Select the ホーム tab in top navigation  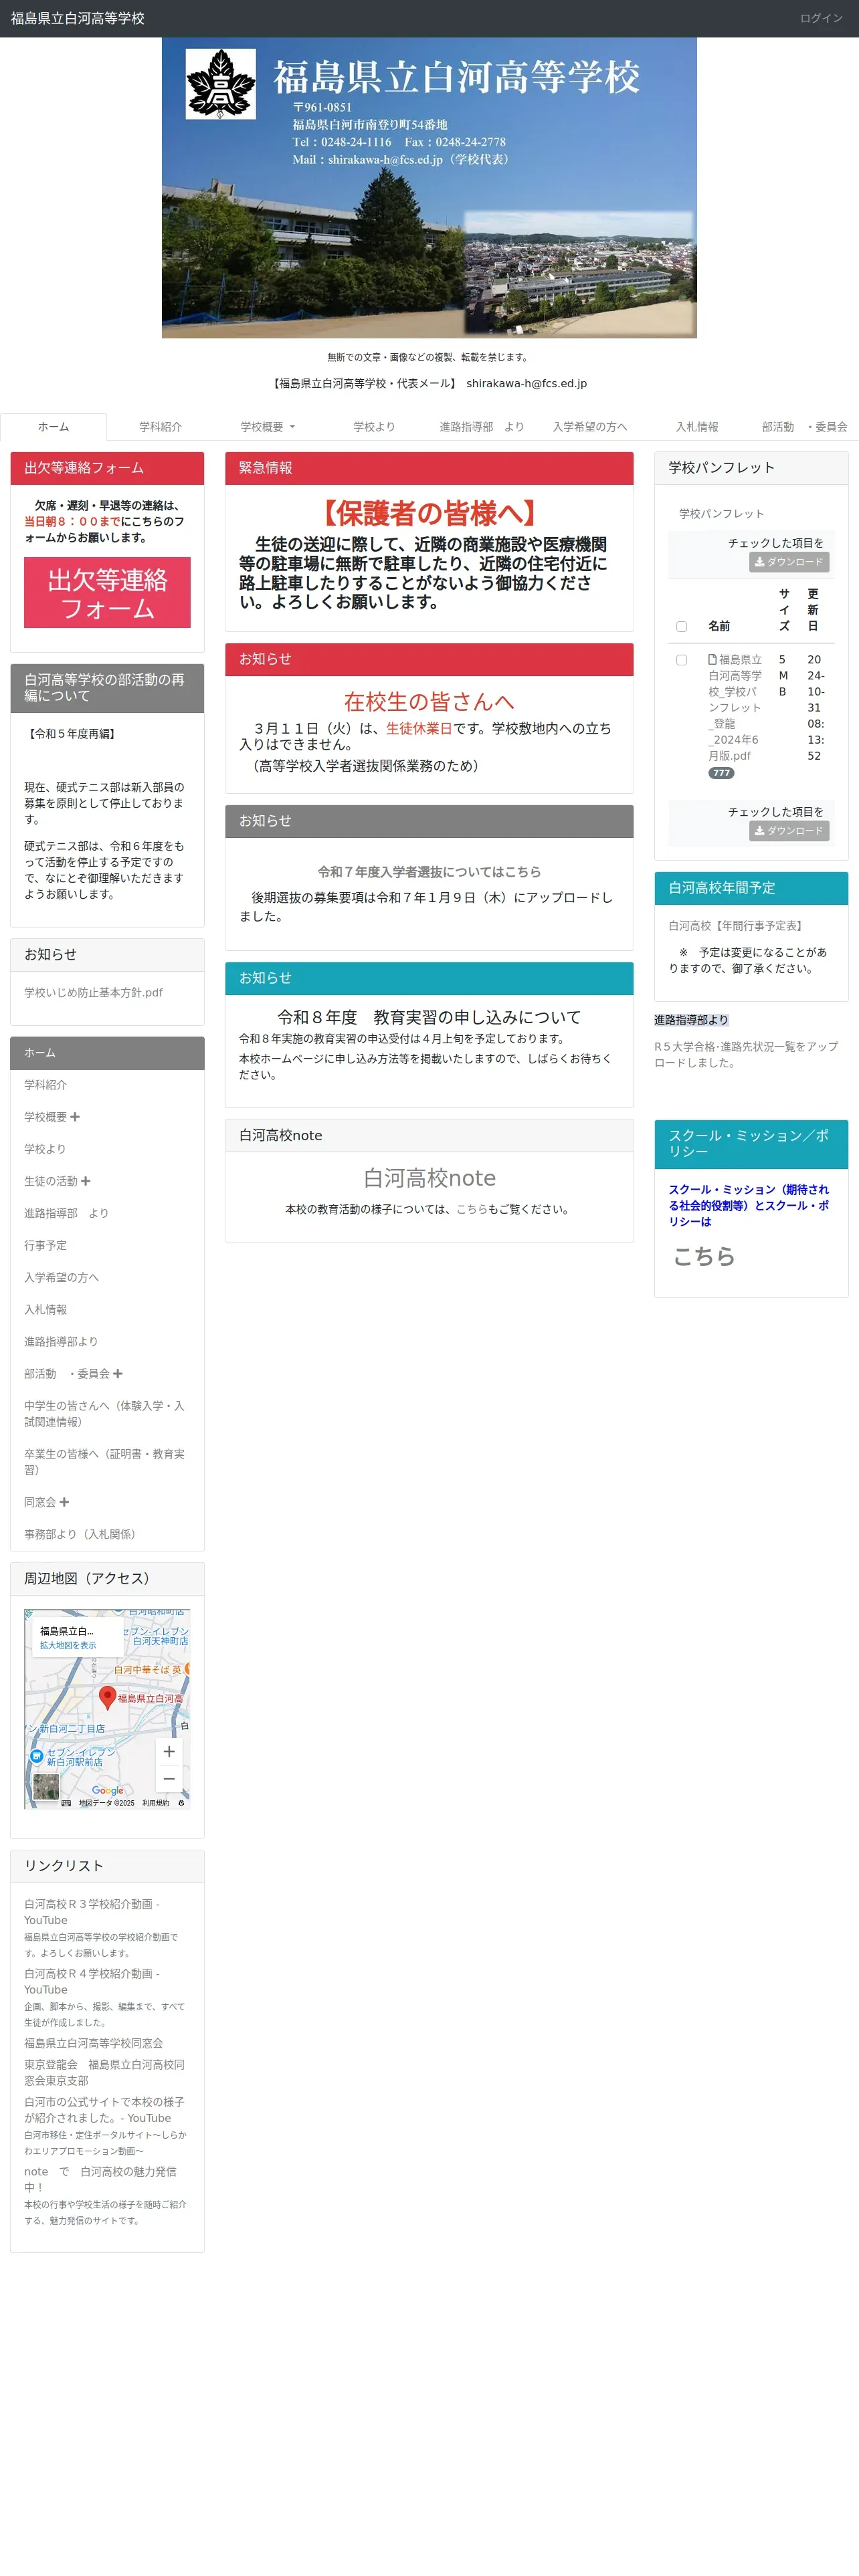[x=53, y=427]
